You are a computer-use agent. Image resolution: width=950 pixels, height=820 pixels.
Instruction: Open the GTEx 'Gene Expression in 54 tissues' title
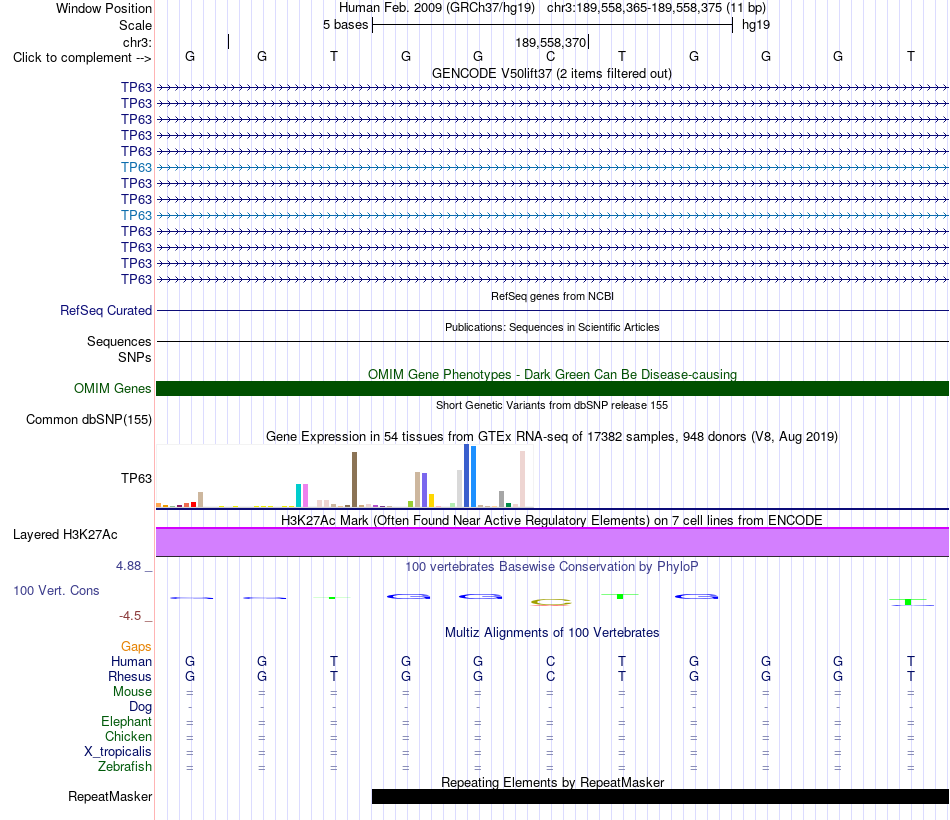tap(552, 436)
